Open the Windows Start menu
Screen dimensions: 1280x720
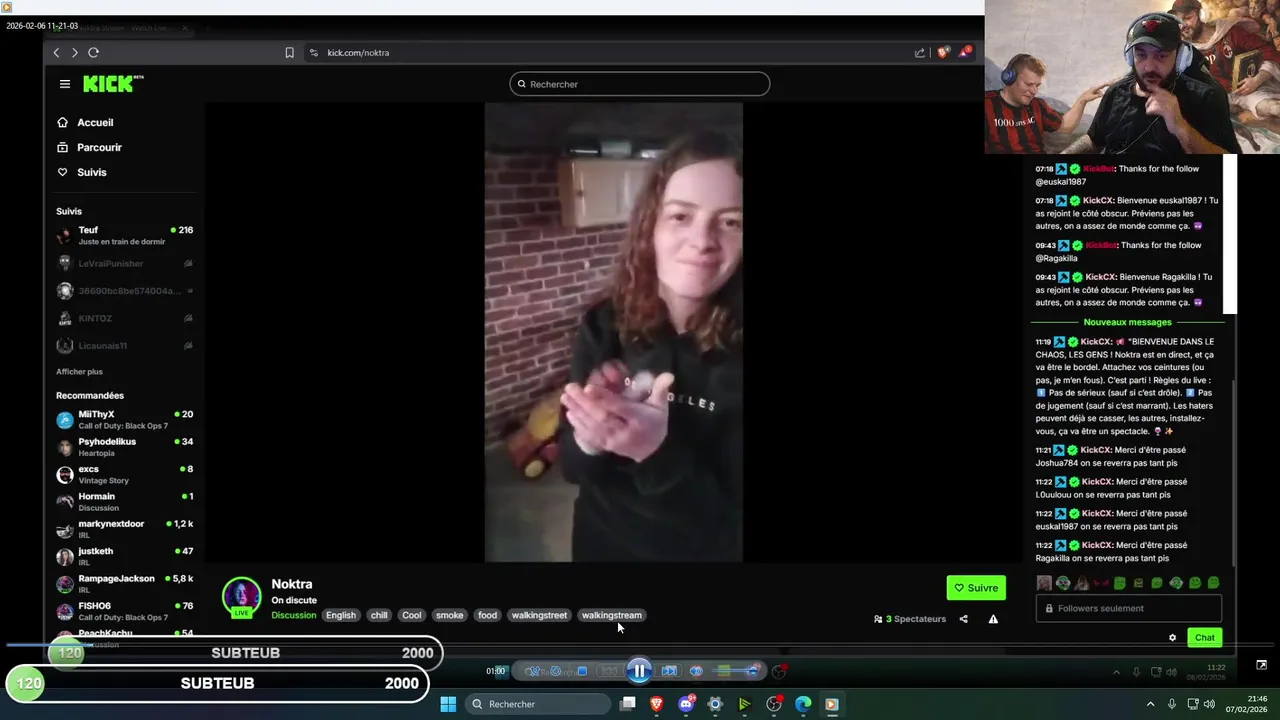click(448, 704)
